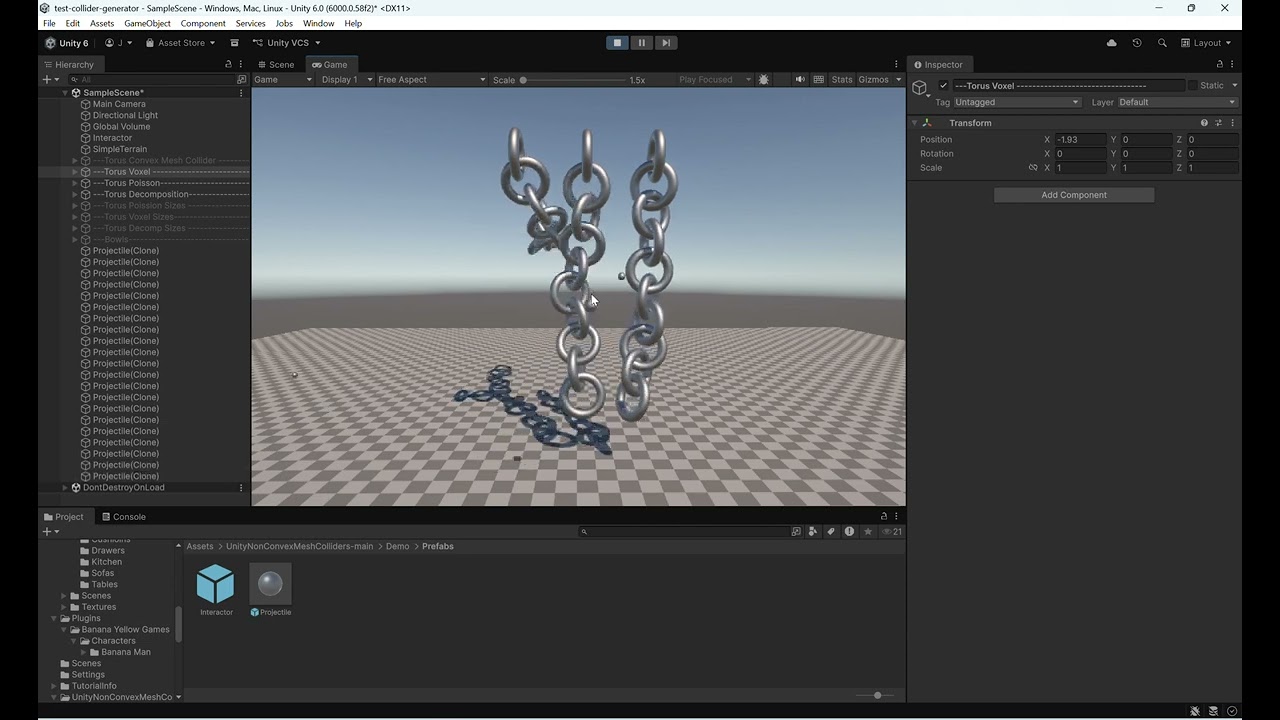This screenshot has height=720, width=1280.
Task: Select the Interactor prefab thumbnail
Action: click(x=216, y=584)
